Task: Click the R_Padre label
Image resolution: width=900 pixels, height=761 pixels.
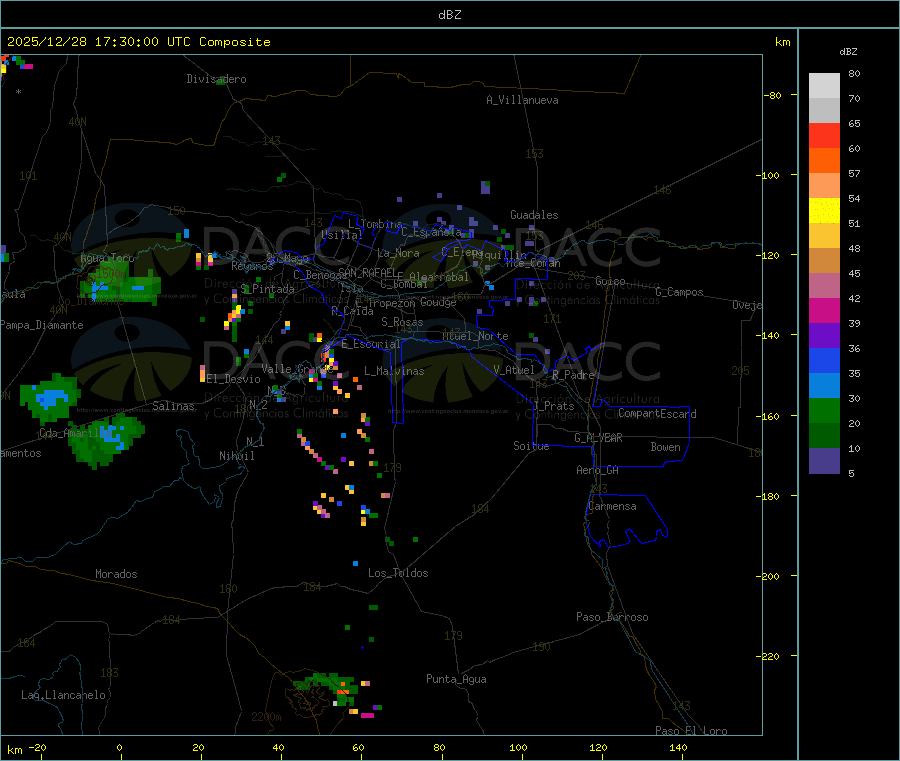Action: [573, 375]
